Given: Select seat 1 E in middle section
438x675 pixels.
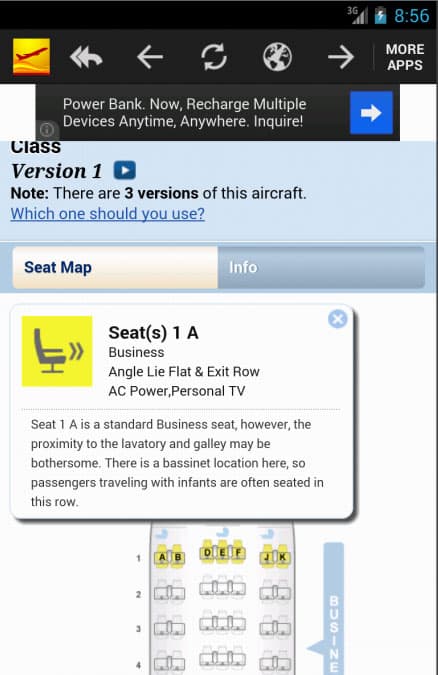Looking at the screenshot, I should 222,552.
